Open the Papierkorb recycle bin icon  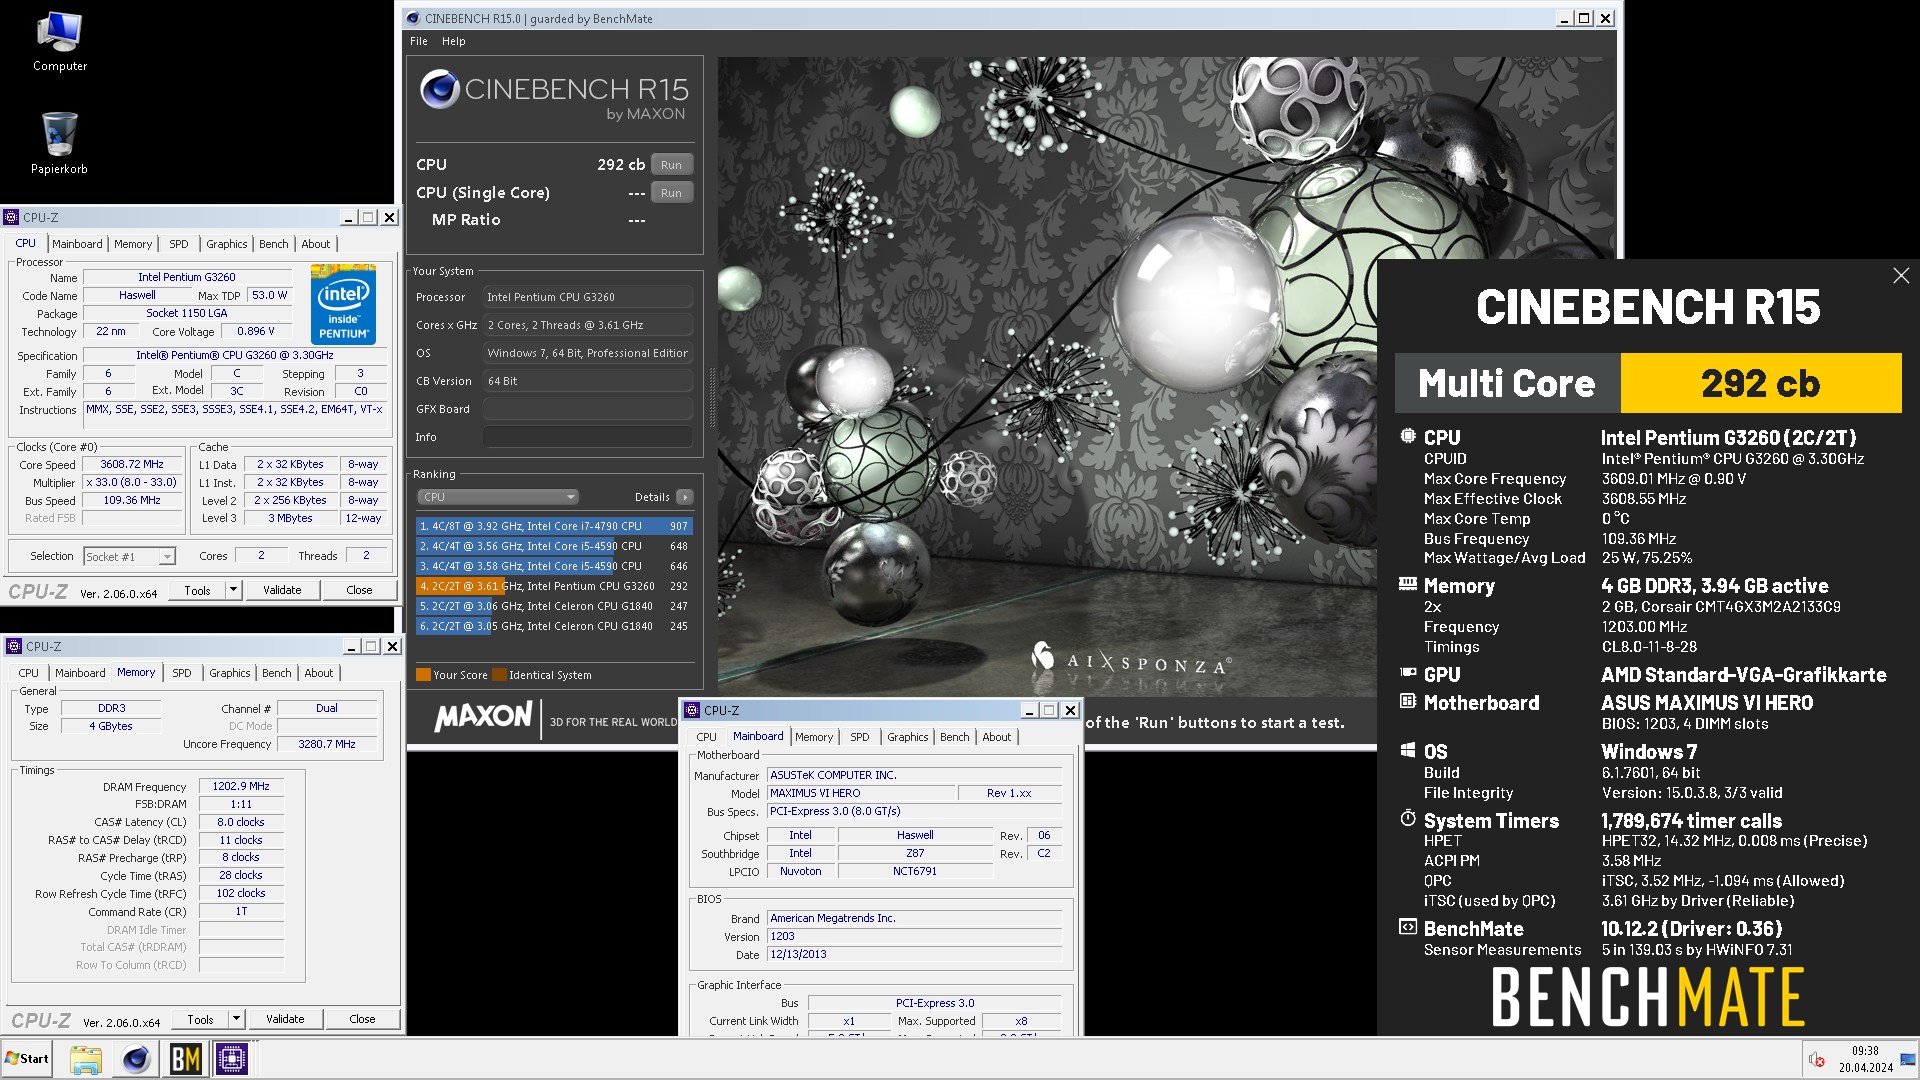[x=59, y=142]
